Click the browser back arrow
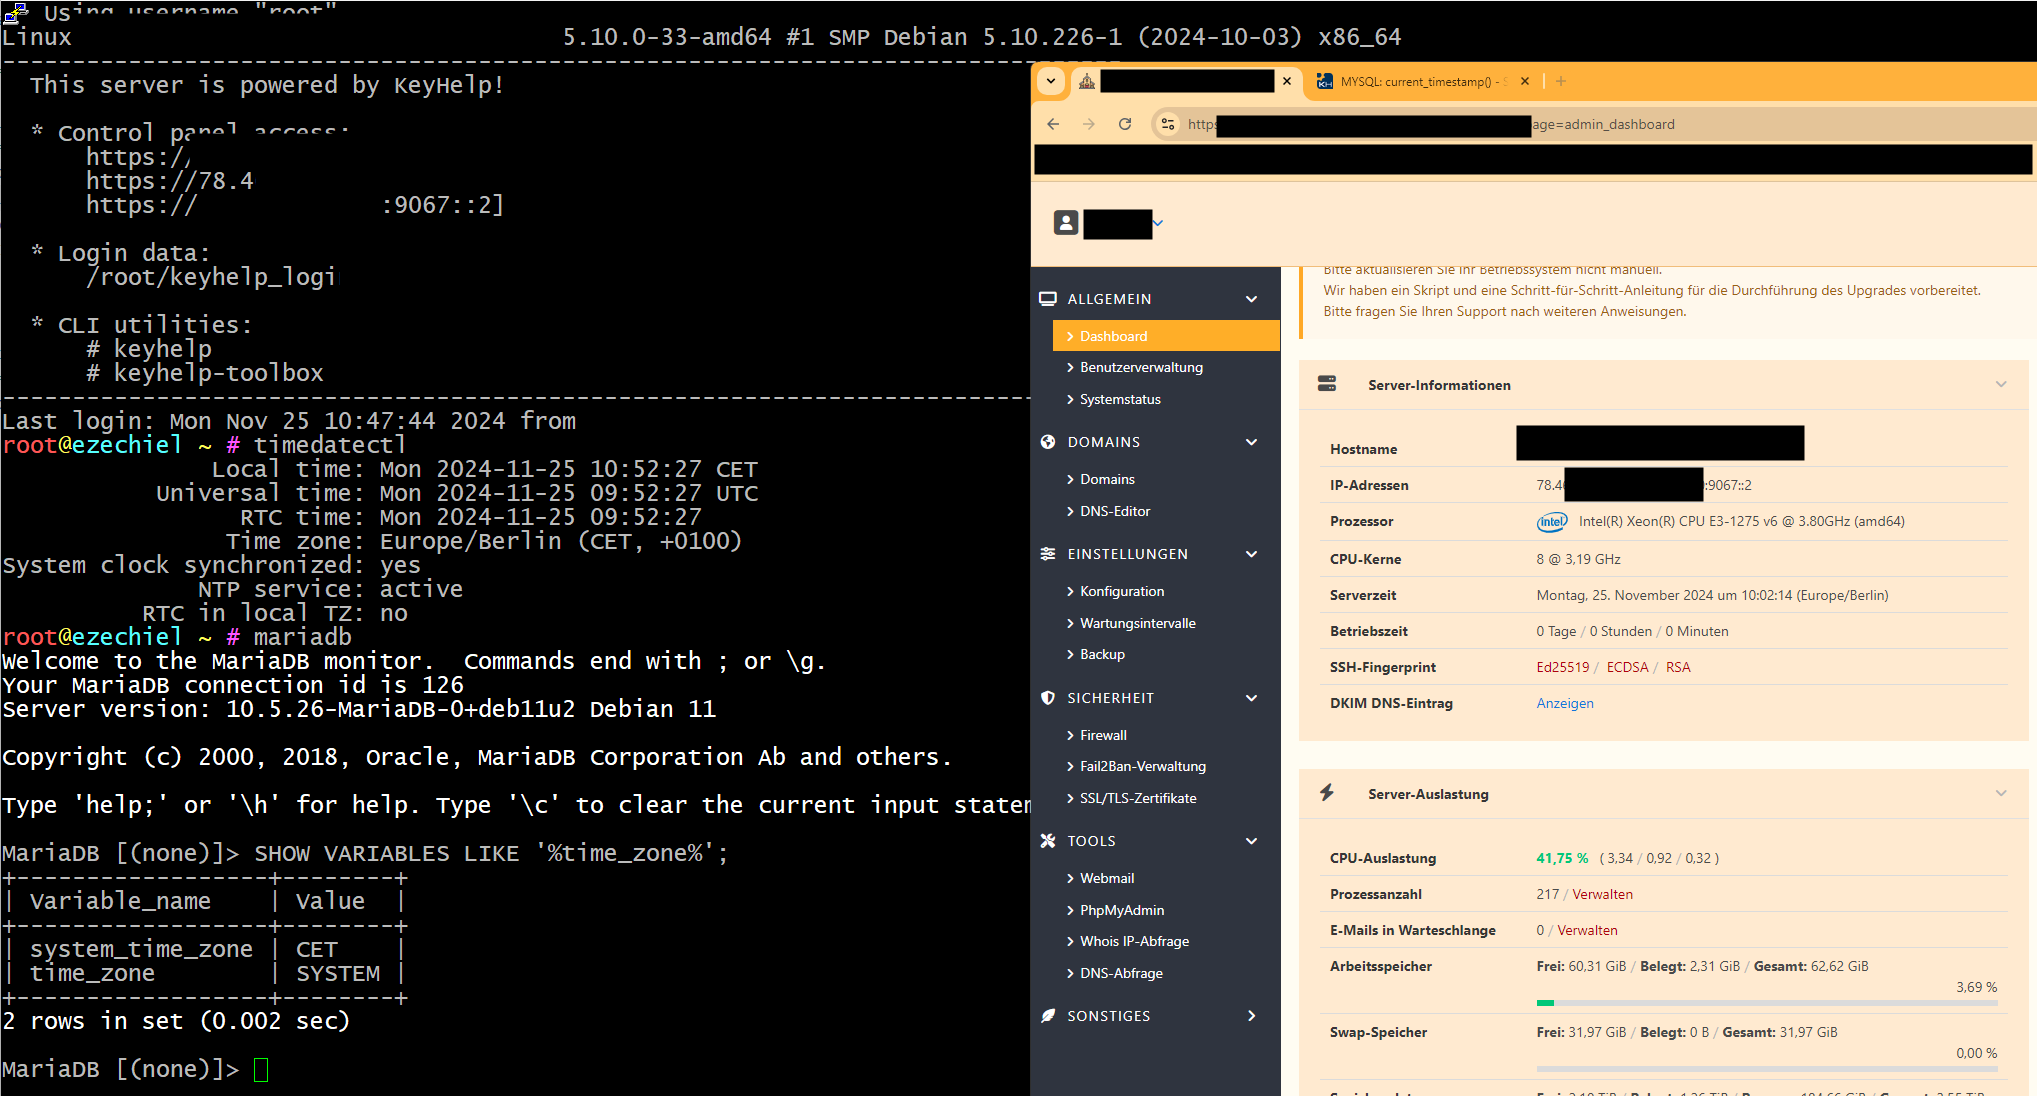 1053,124
